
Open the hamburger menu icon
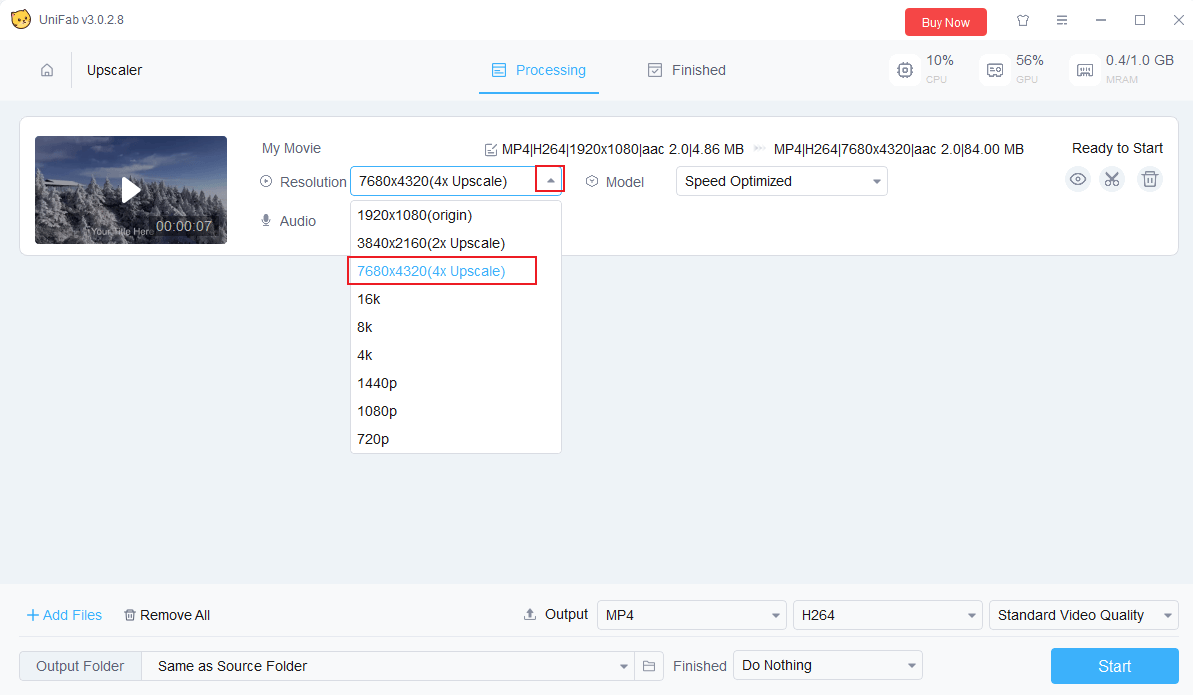click(1061, 21)
